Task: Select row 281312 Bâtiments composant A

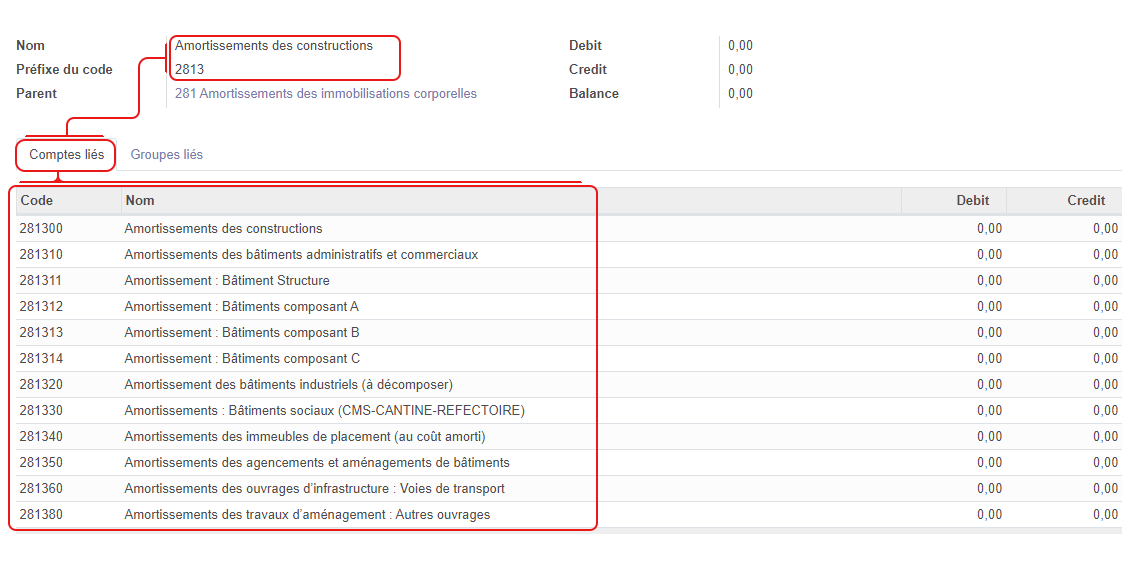Action: (569, 307)
